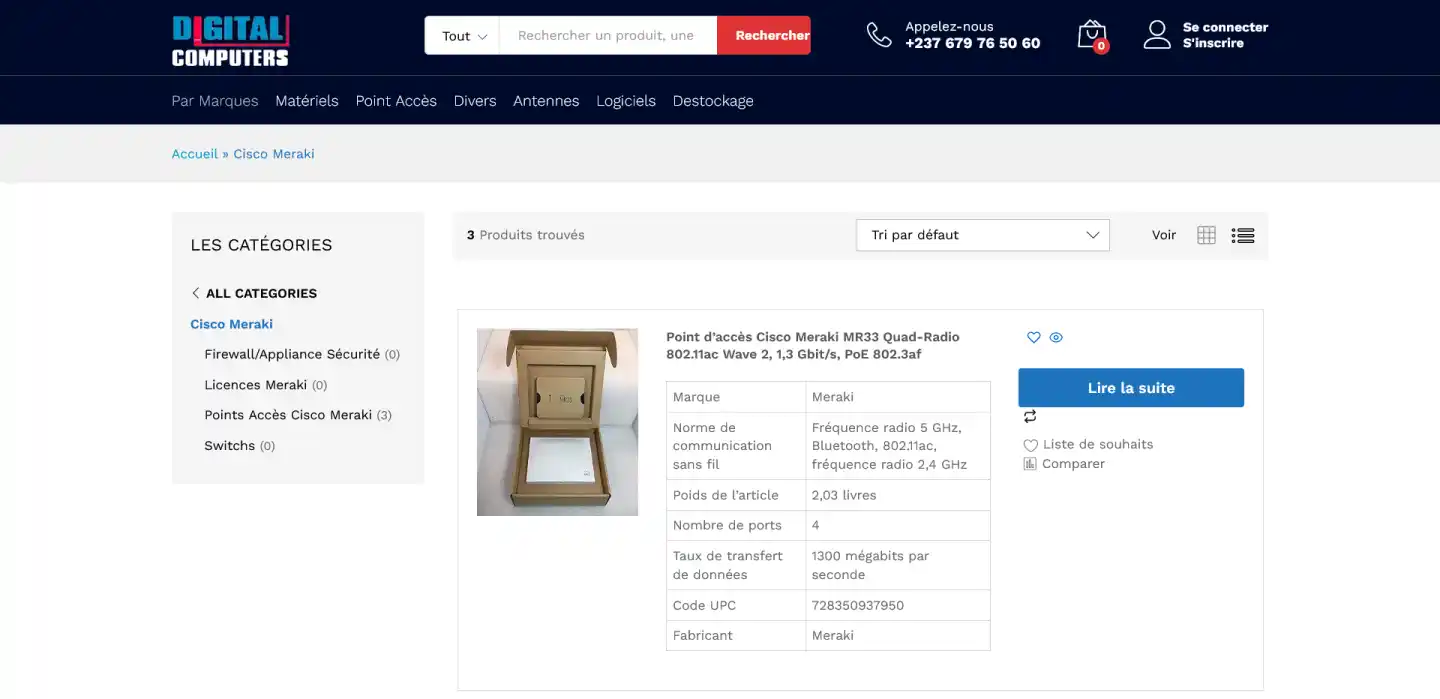The image size is (1440, 699).
Task: Click Se connecter link
Action: [x=1225, y=27]
